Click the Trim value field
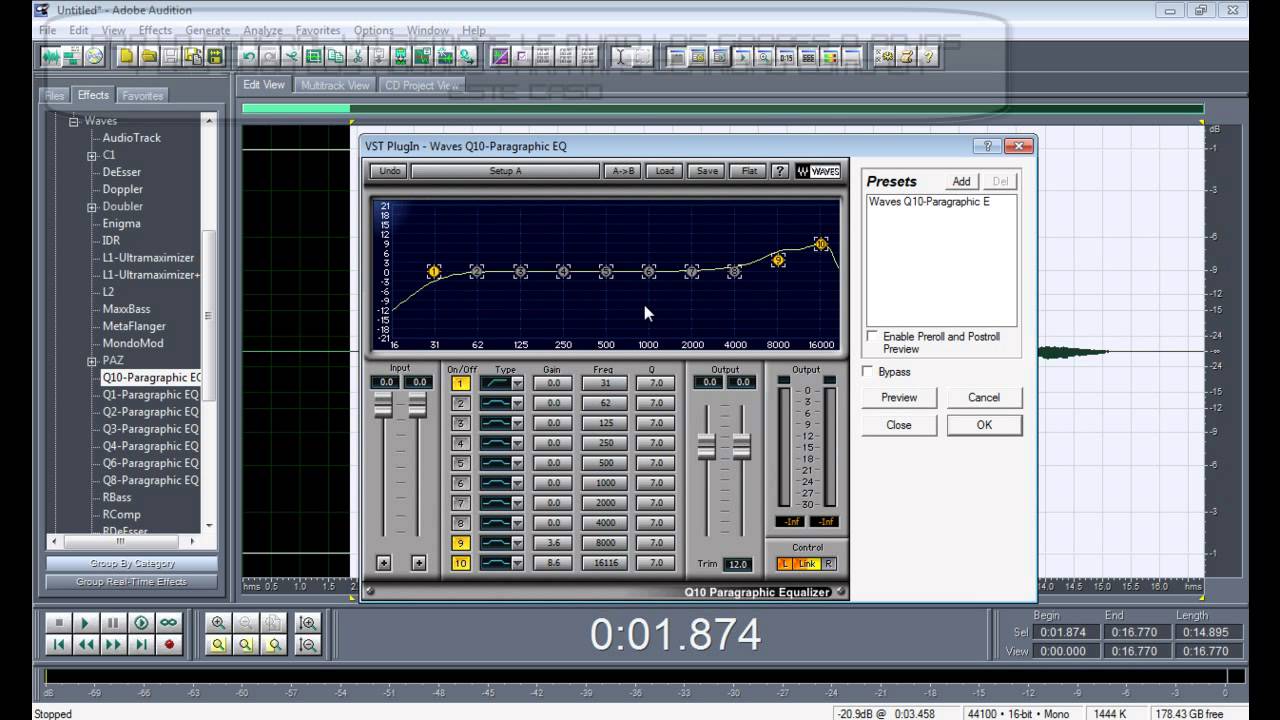The width and height of the screenshot is (1280, 720). (x=737, y=564)
